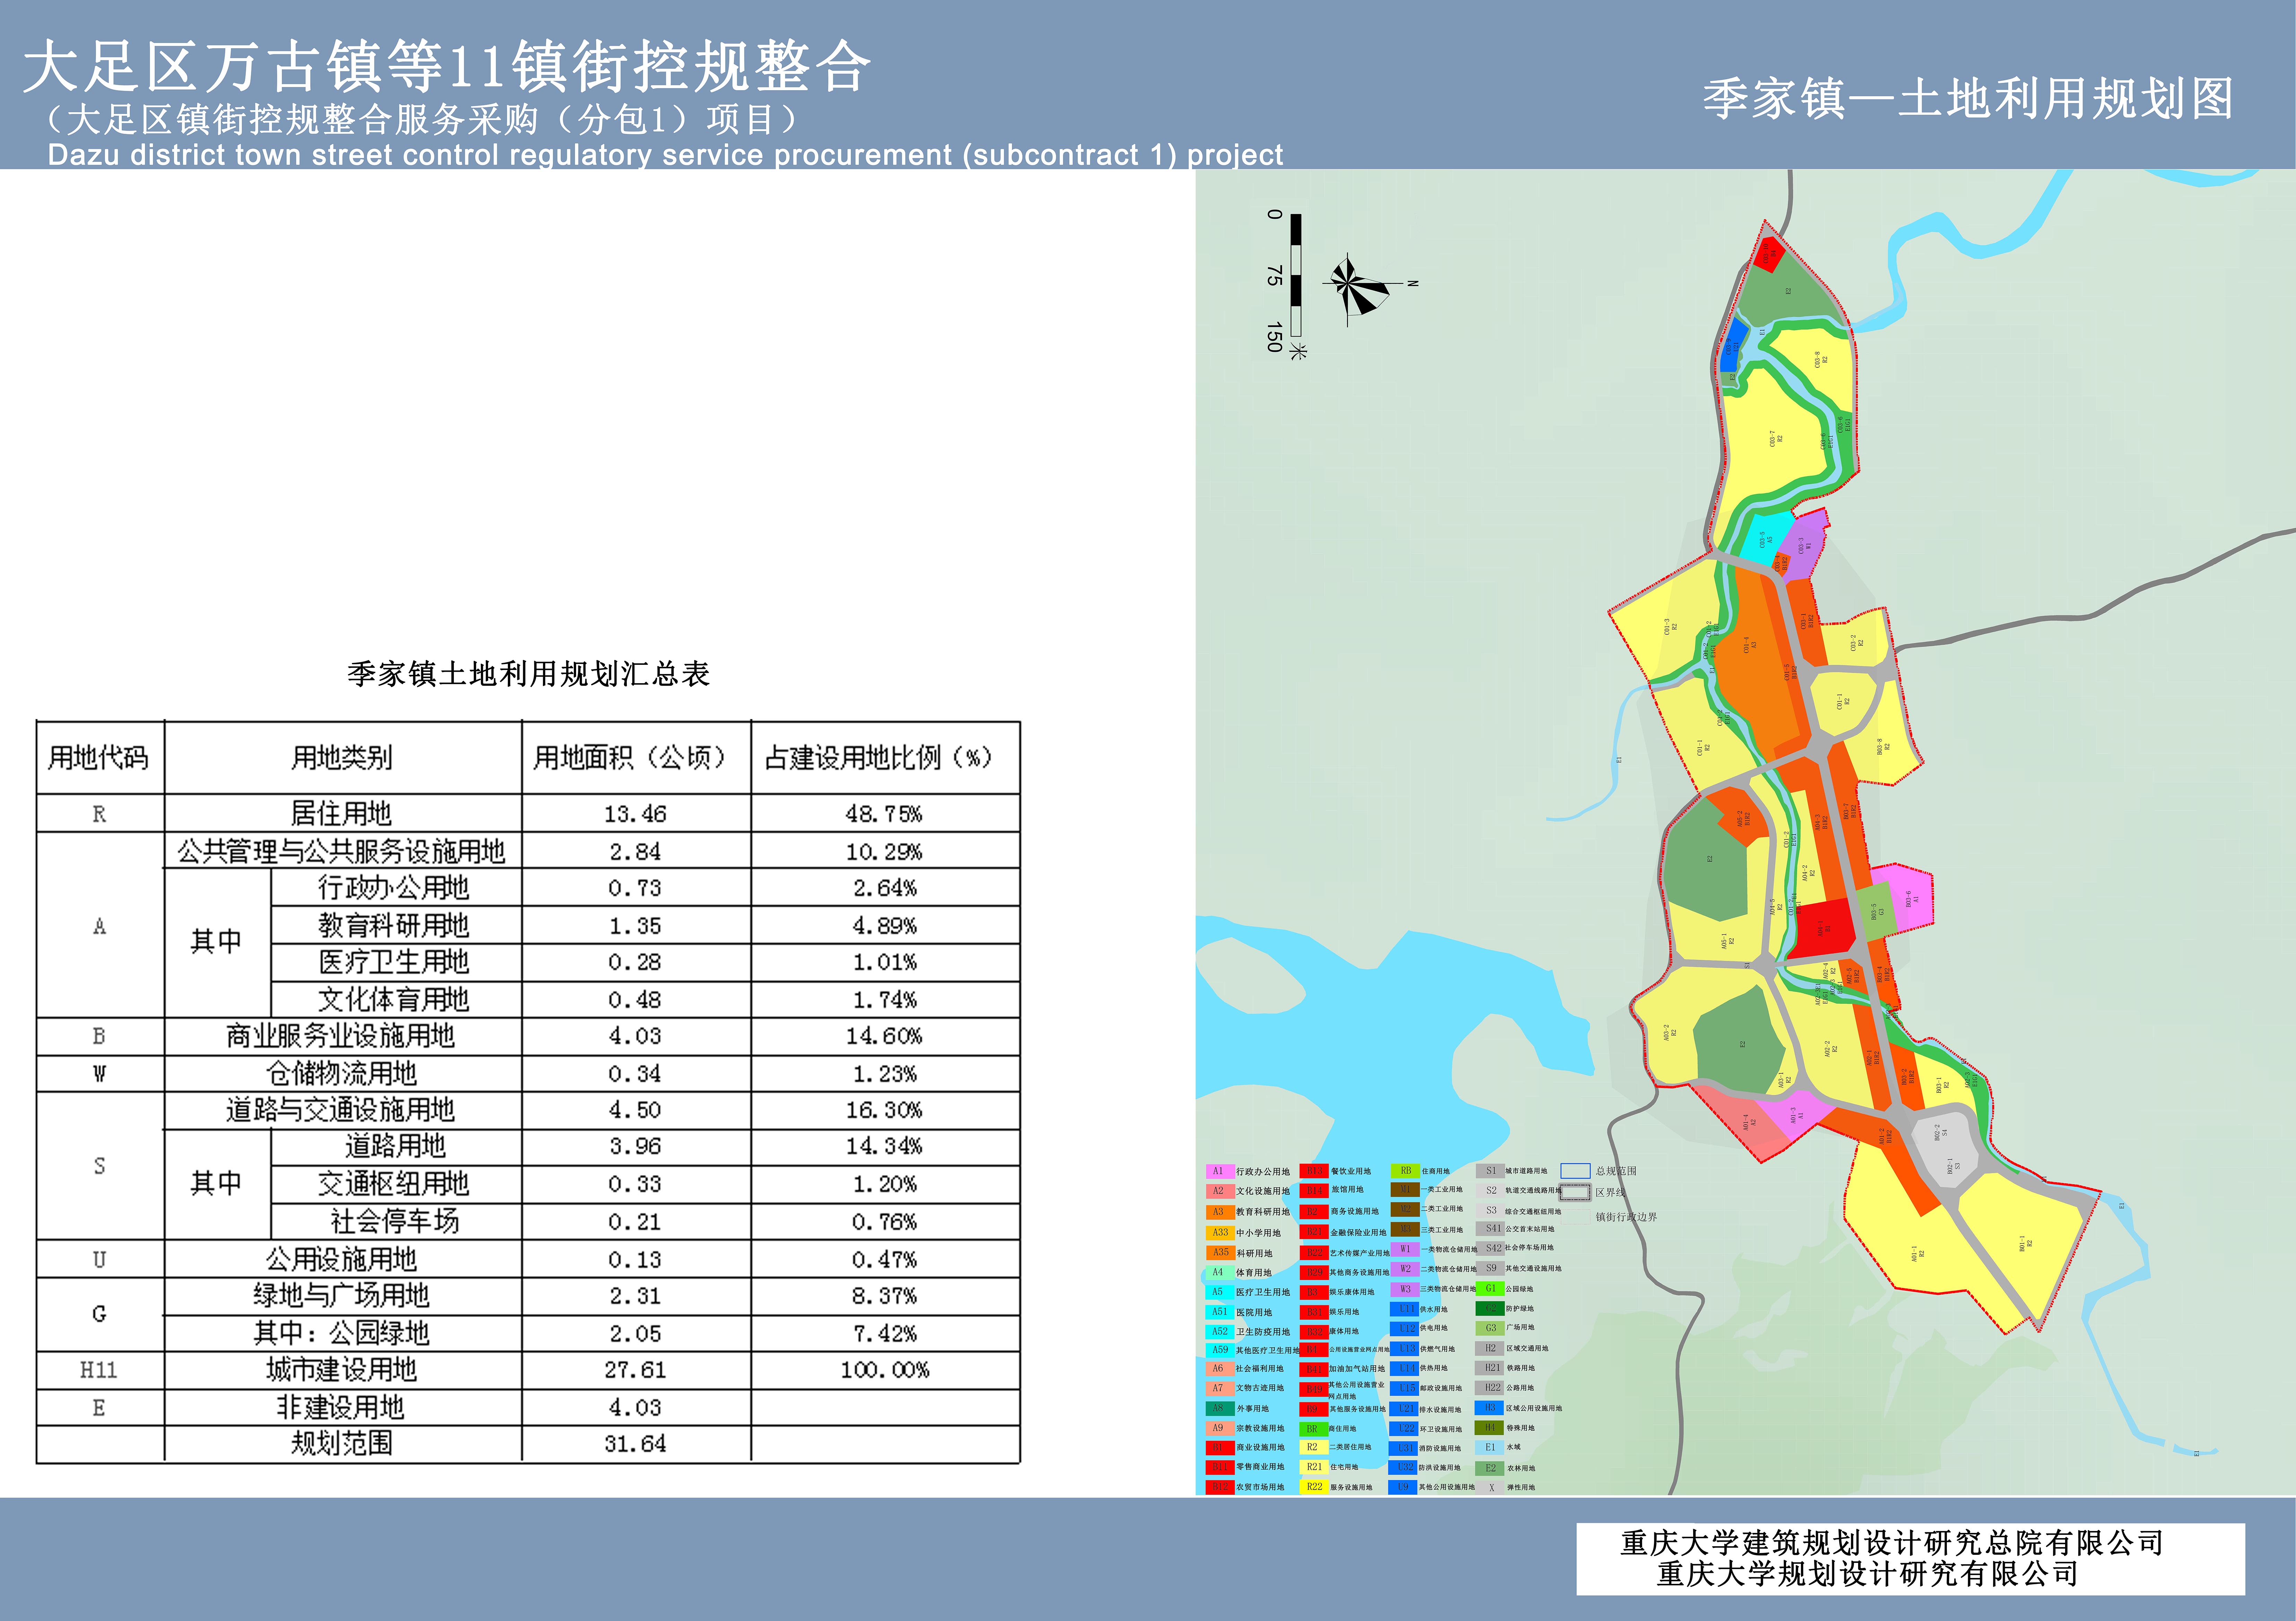2296x1621 pixels.
Task: Select the G2 防护绿地 dark green swatch
Action: click(1490, 1308)
